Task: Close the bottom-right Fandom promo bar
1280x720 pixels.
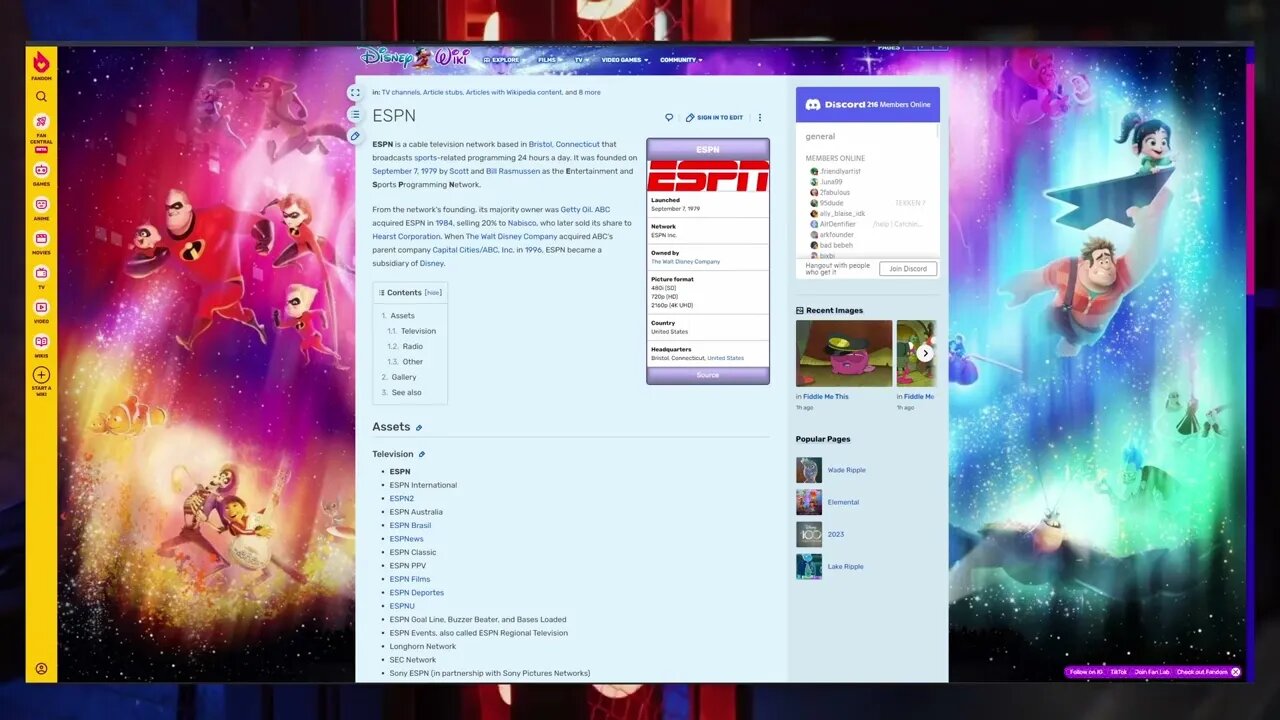Action: pyautogui.click(x=1236, y=672)
